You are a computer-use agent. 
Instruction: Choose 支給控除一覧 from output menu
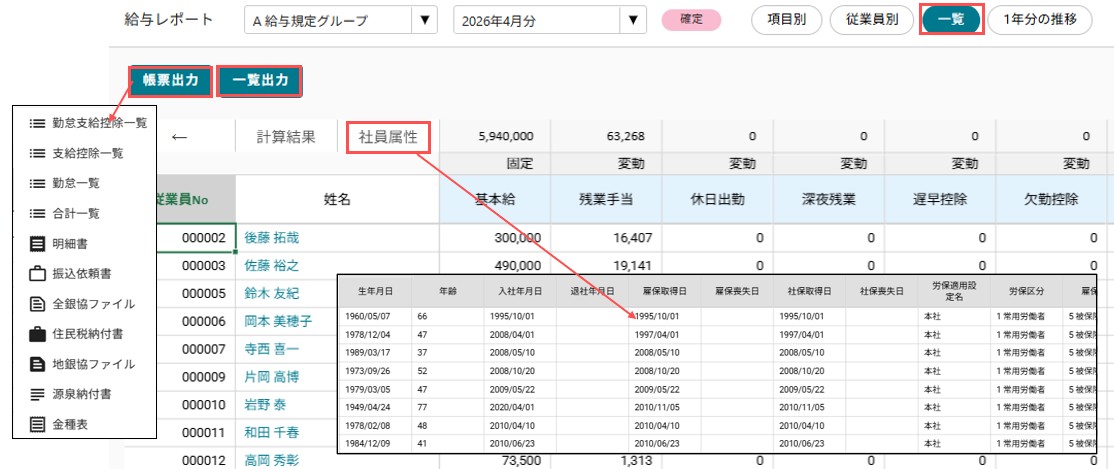[x=87, y=153]
